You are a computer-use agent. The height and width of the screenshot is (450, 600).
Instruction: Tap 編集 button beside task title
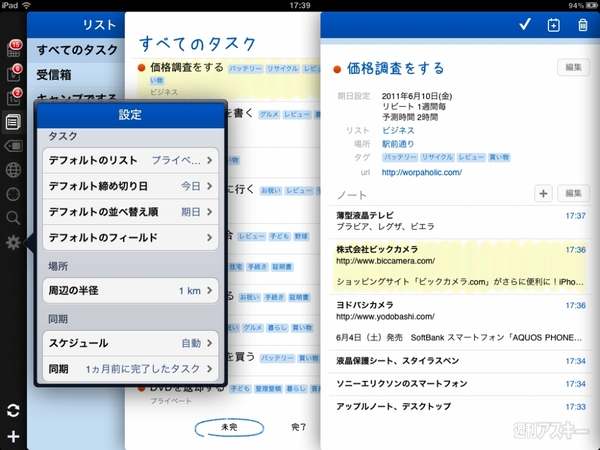(x=573, y=67)
